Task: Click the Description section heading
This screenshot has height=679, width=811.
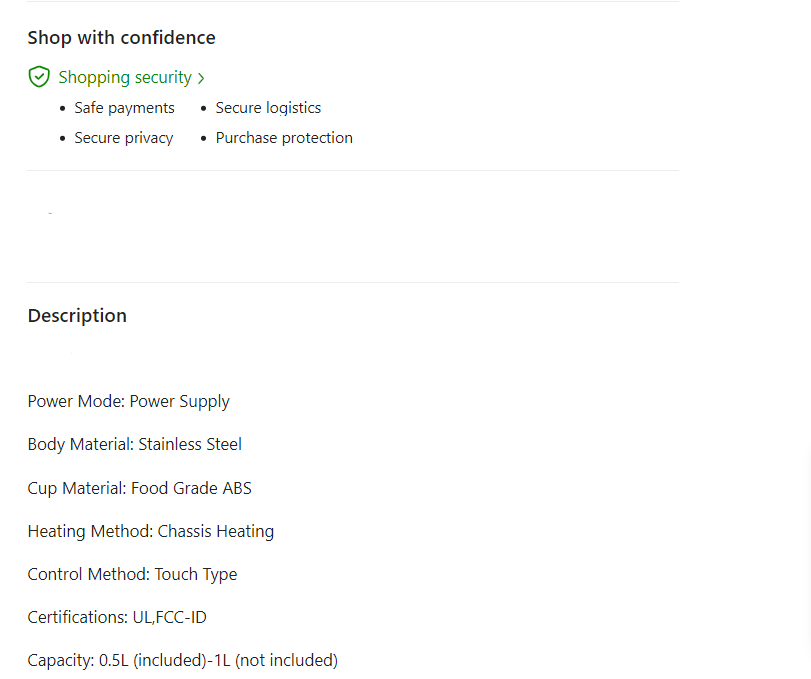Action: [77, 316]
